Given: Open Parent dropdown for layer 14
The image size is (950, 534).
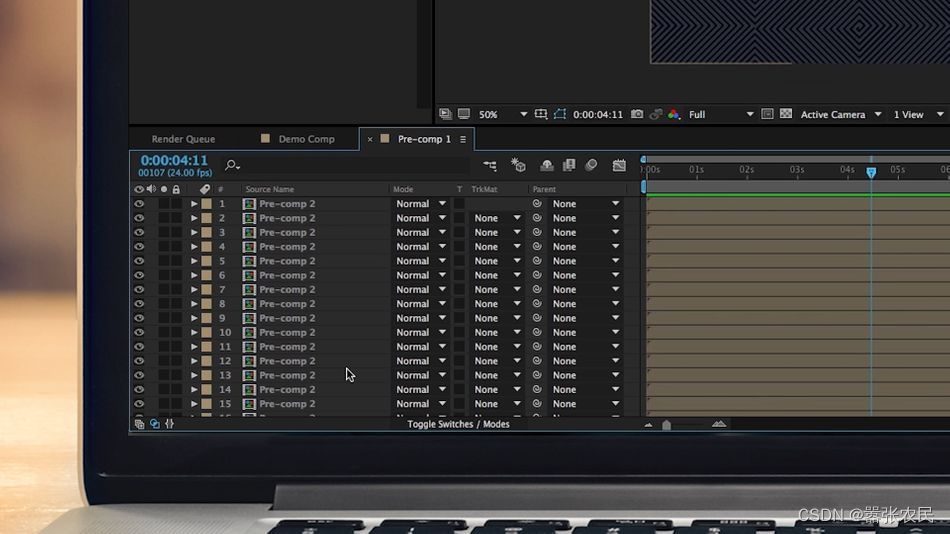Looking at the screenshot, I should [x=586, y=390].
